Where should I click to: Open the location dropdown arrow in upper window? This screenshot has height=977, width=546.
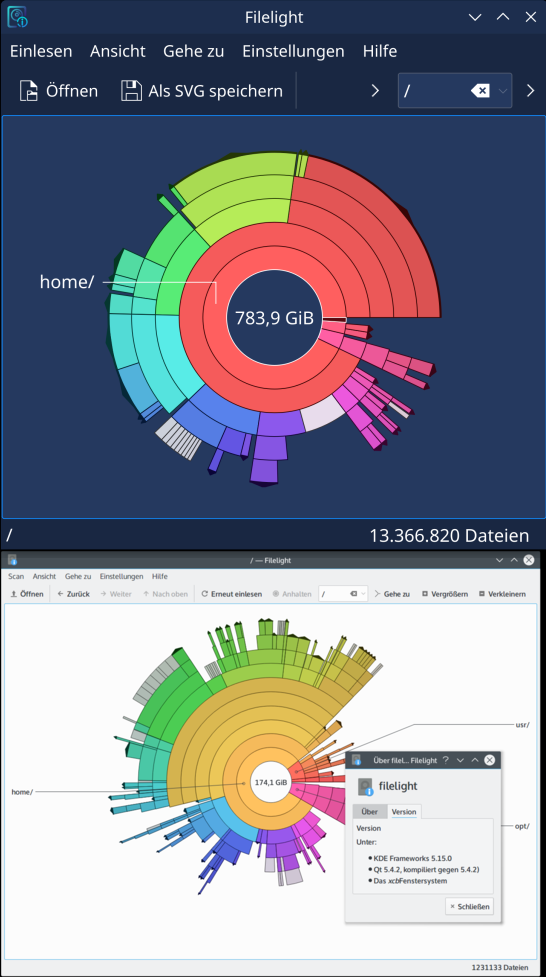[x=502, y=91]
